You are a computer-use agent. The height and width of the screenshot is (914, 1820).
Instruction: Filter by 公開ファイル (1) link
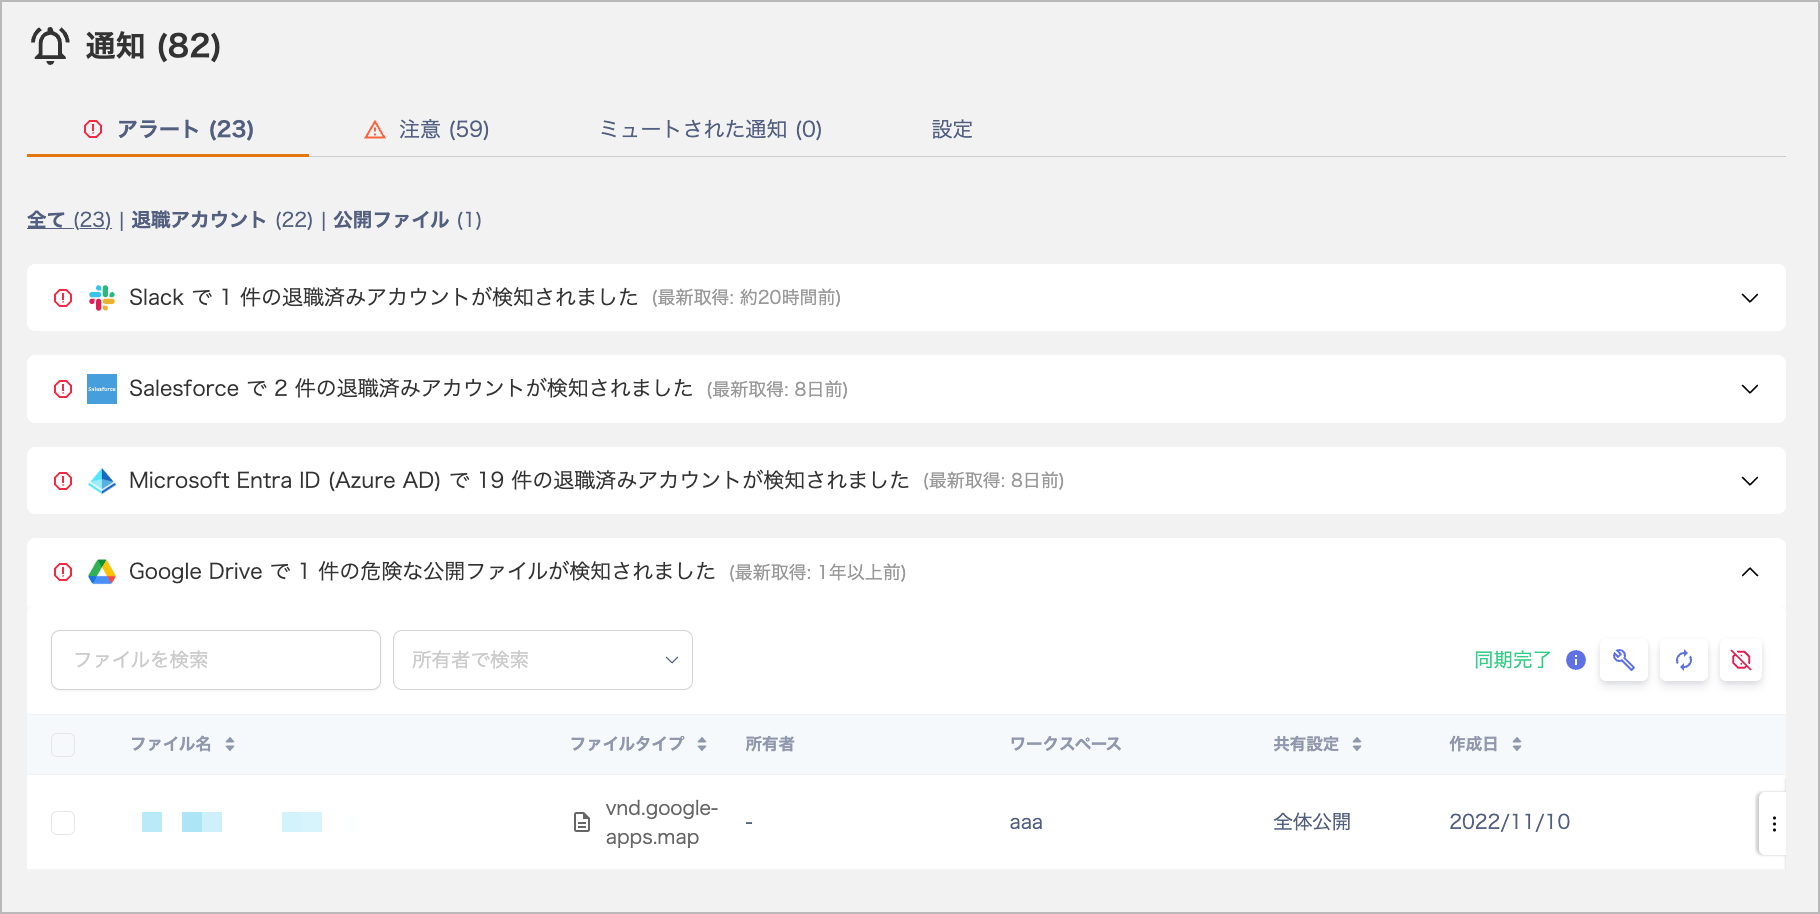[x=407, y=220]
